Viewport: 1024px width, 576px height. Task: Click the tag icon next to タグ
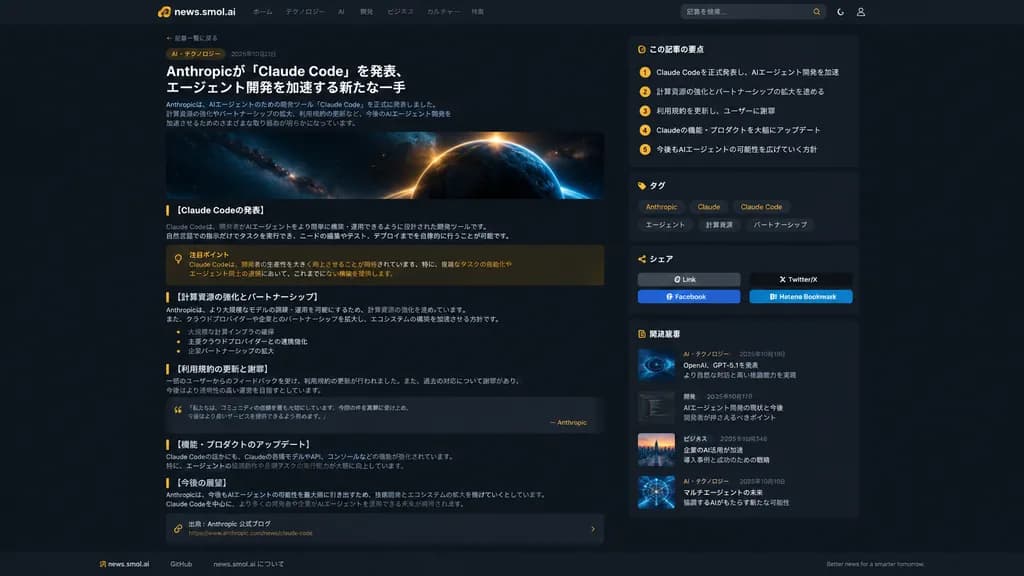641,185
